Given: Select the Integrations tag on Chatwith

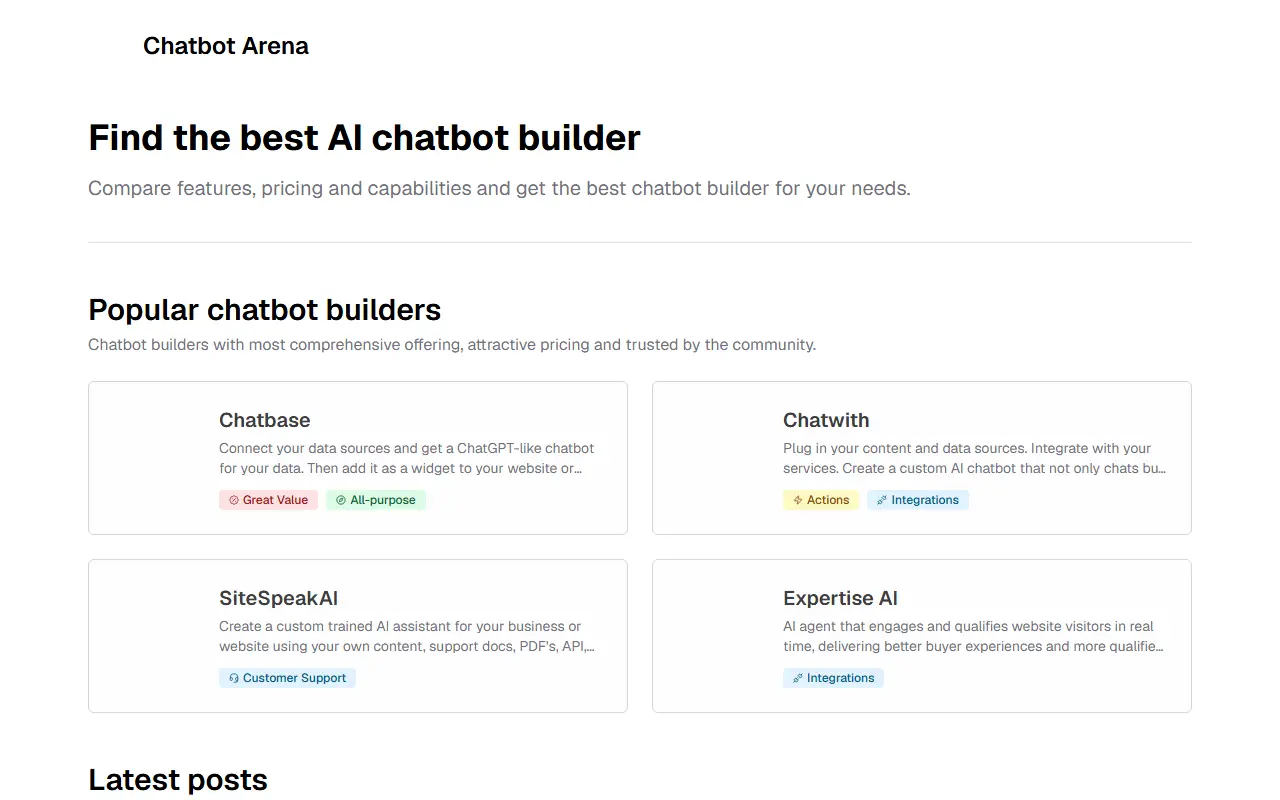Looking at the screenshot, I should click(918, 500).
